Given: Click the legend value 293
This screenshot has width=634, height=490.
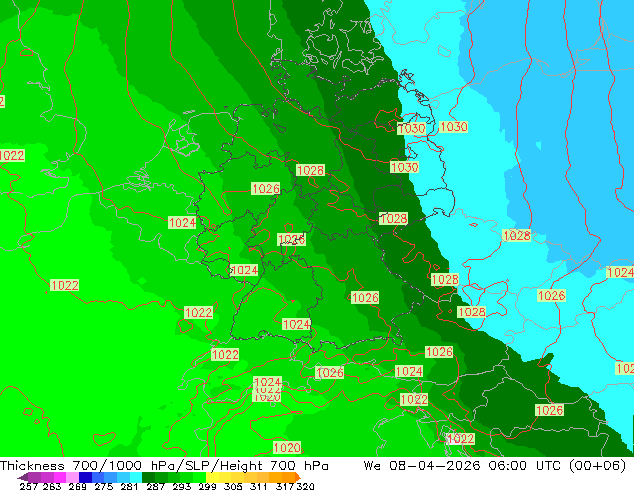Looking at the screenshot, I should 181,486.
